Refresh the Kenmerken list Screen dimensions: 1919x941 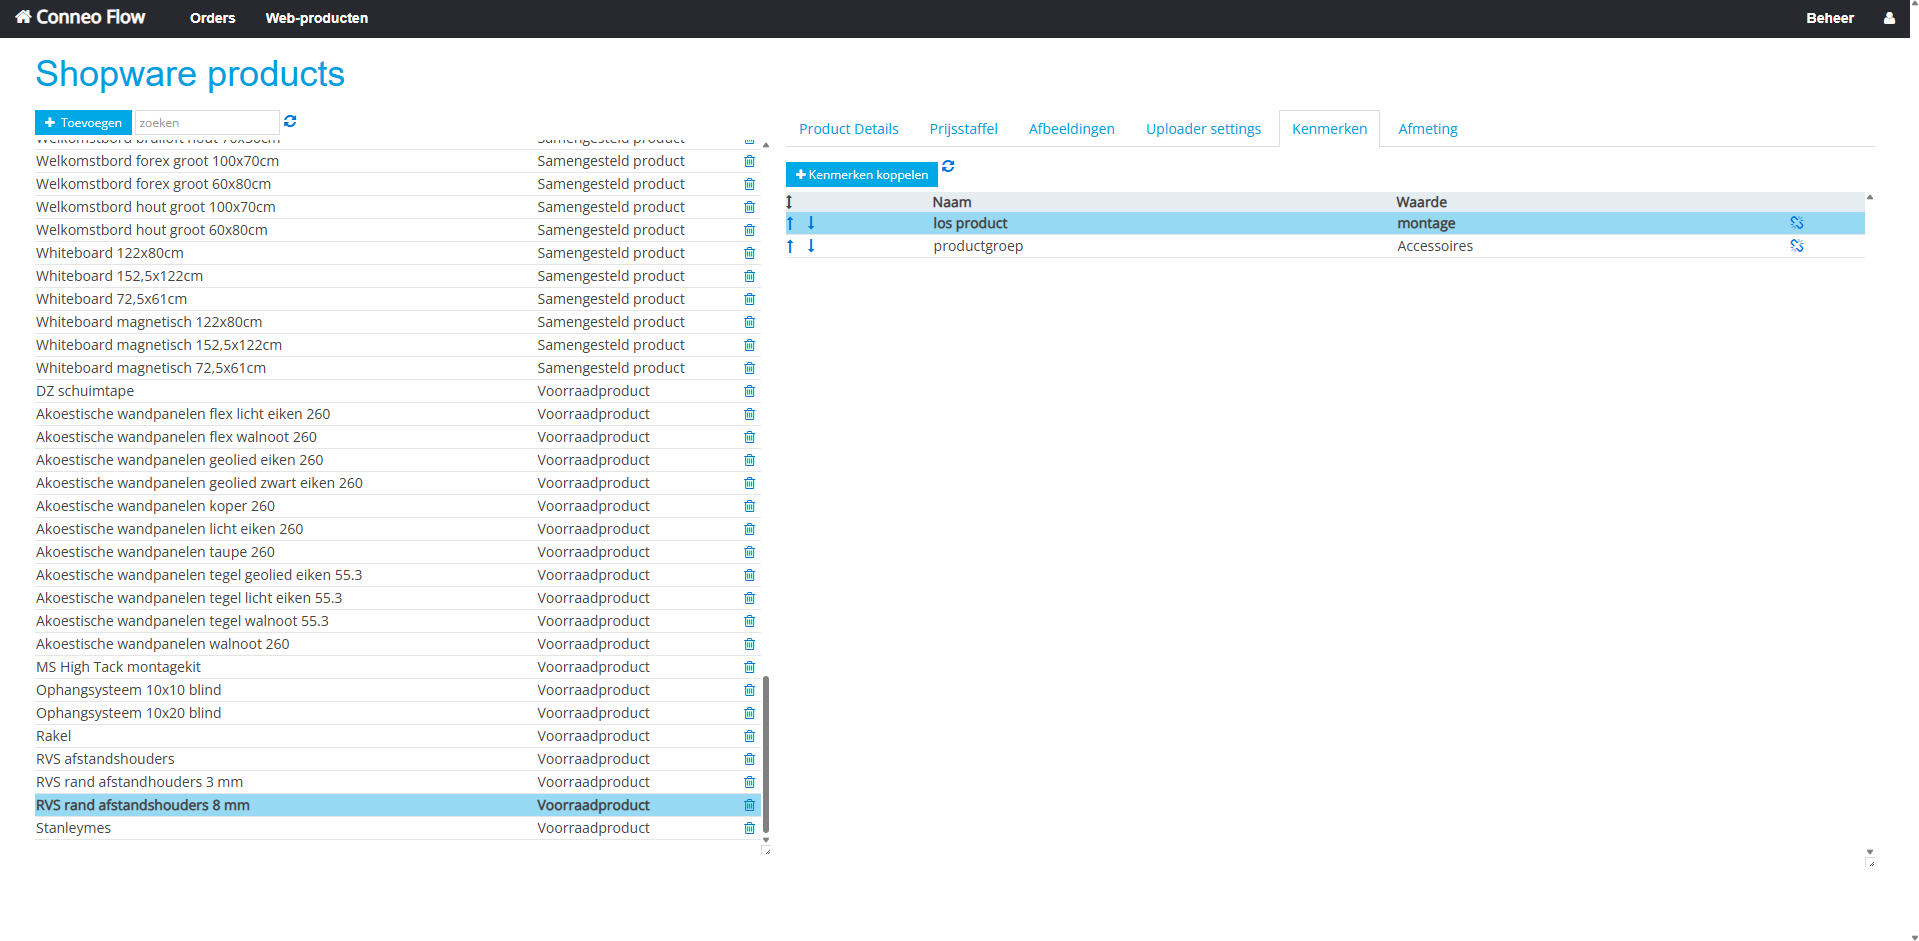pos(948,166)
